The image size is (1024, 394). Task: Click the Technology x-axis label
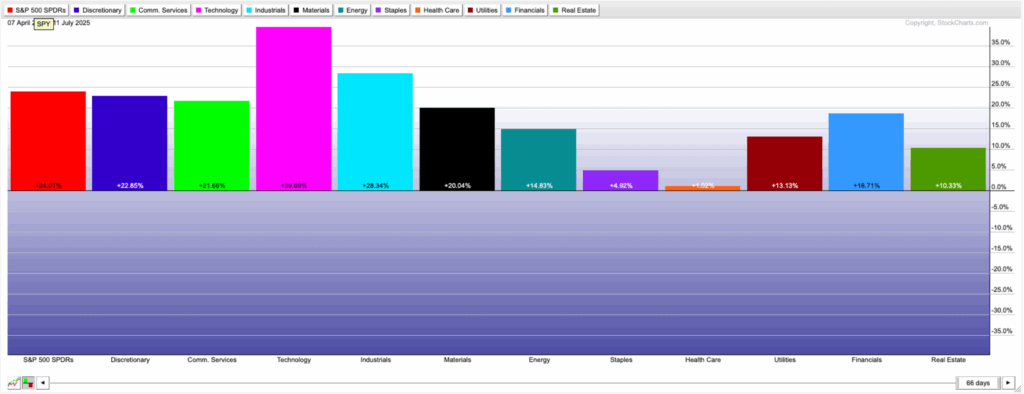tap(293, 360)
